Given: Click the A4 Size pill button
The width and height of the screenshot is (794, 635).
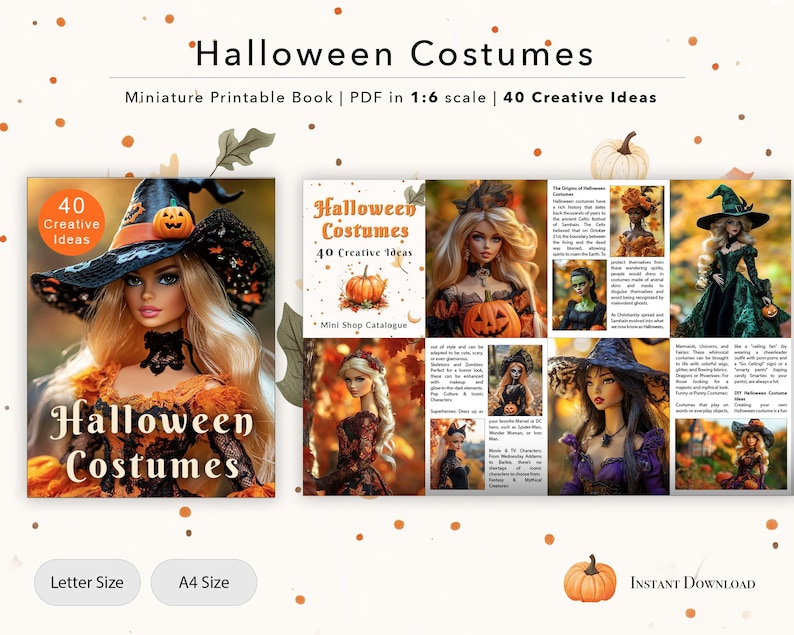Looking at the screenshot, I should click(204, 582).
